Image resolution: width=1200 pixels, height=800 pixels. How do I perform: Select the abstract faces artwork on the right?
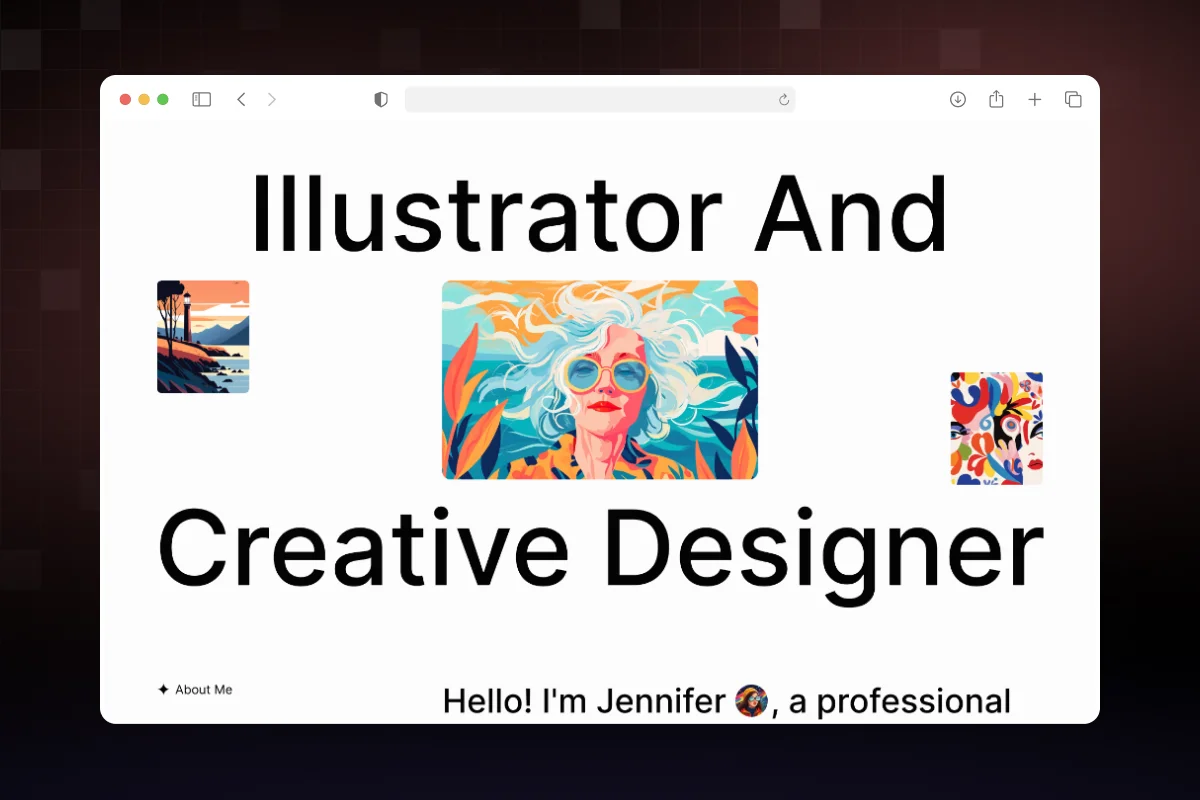coord(996,427)
